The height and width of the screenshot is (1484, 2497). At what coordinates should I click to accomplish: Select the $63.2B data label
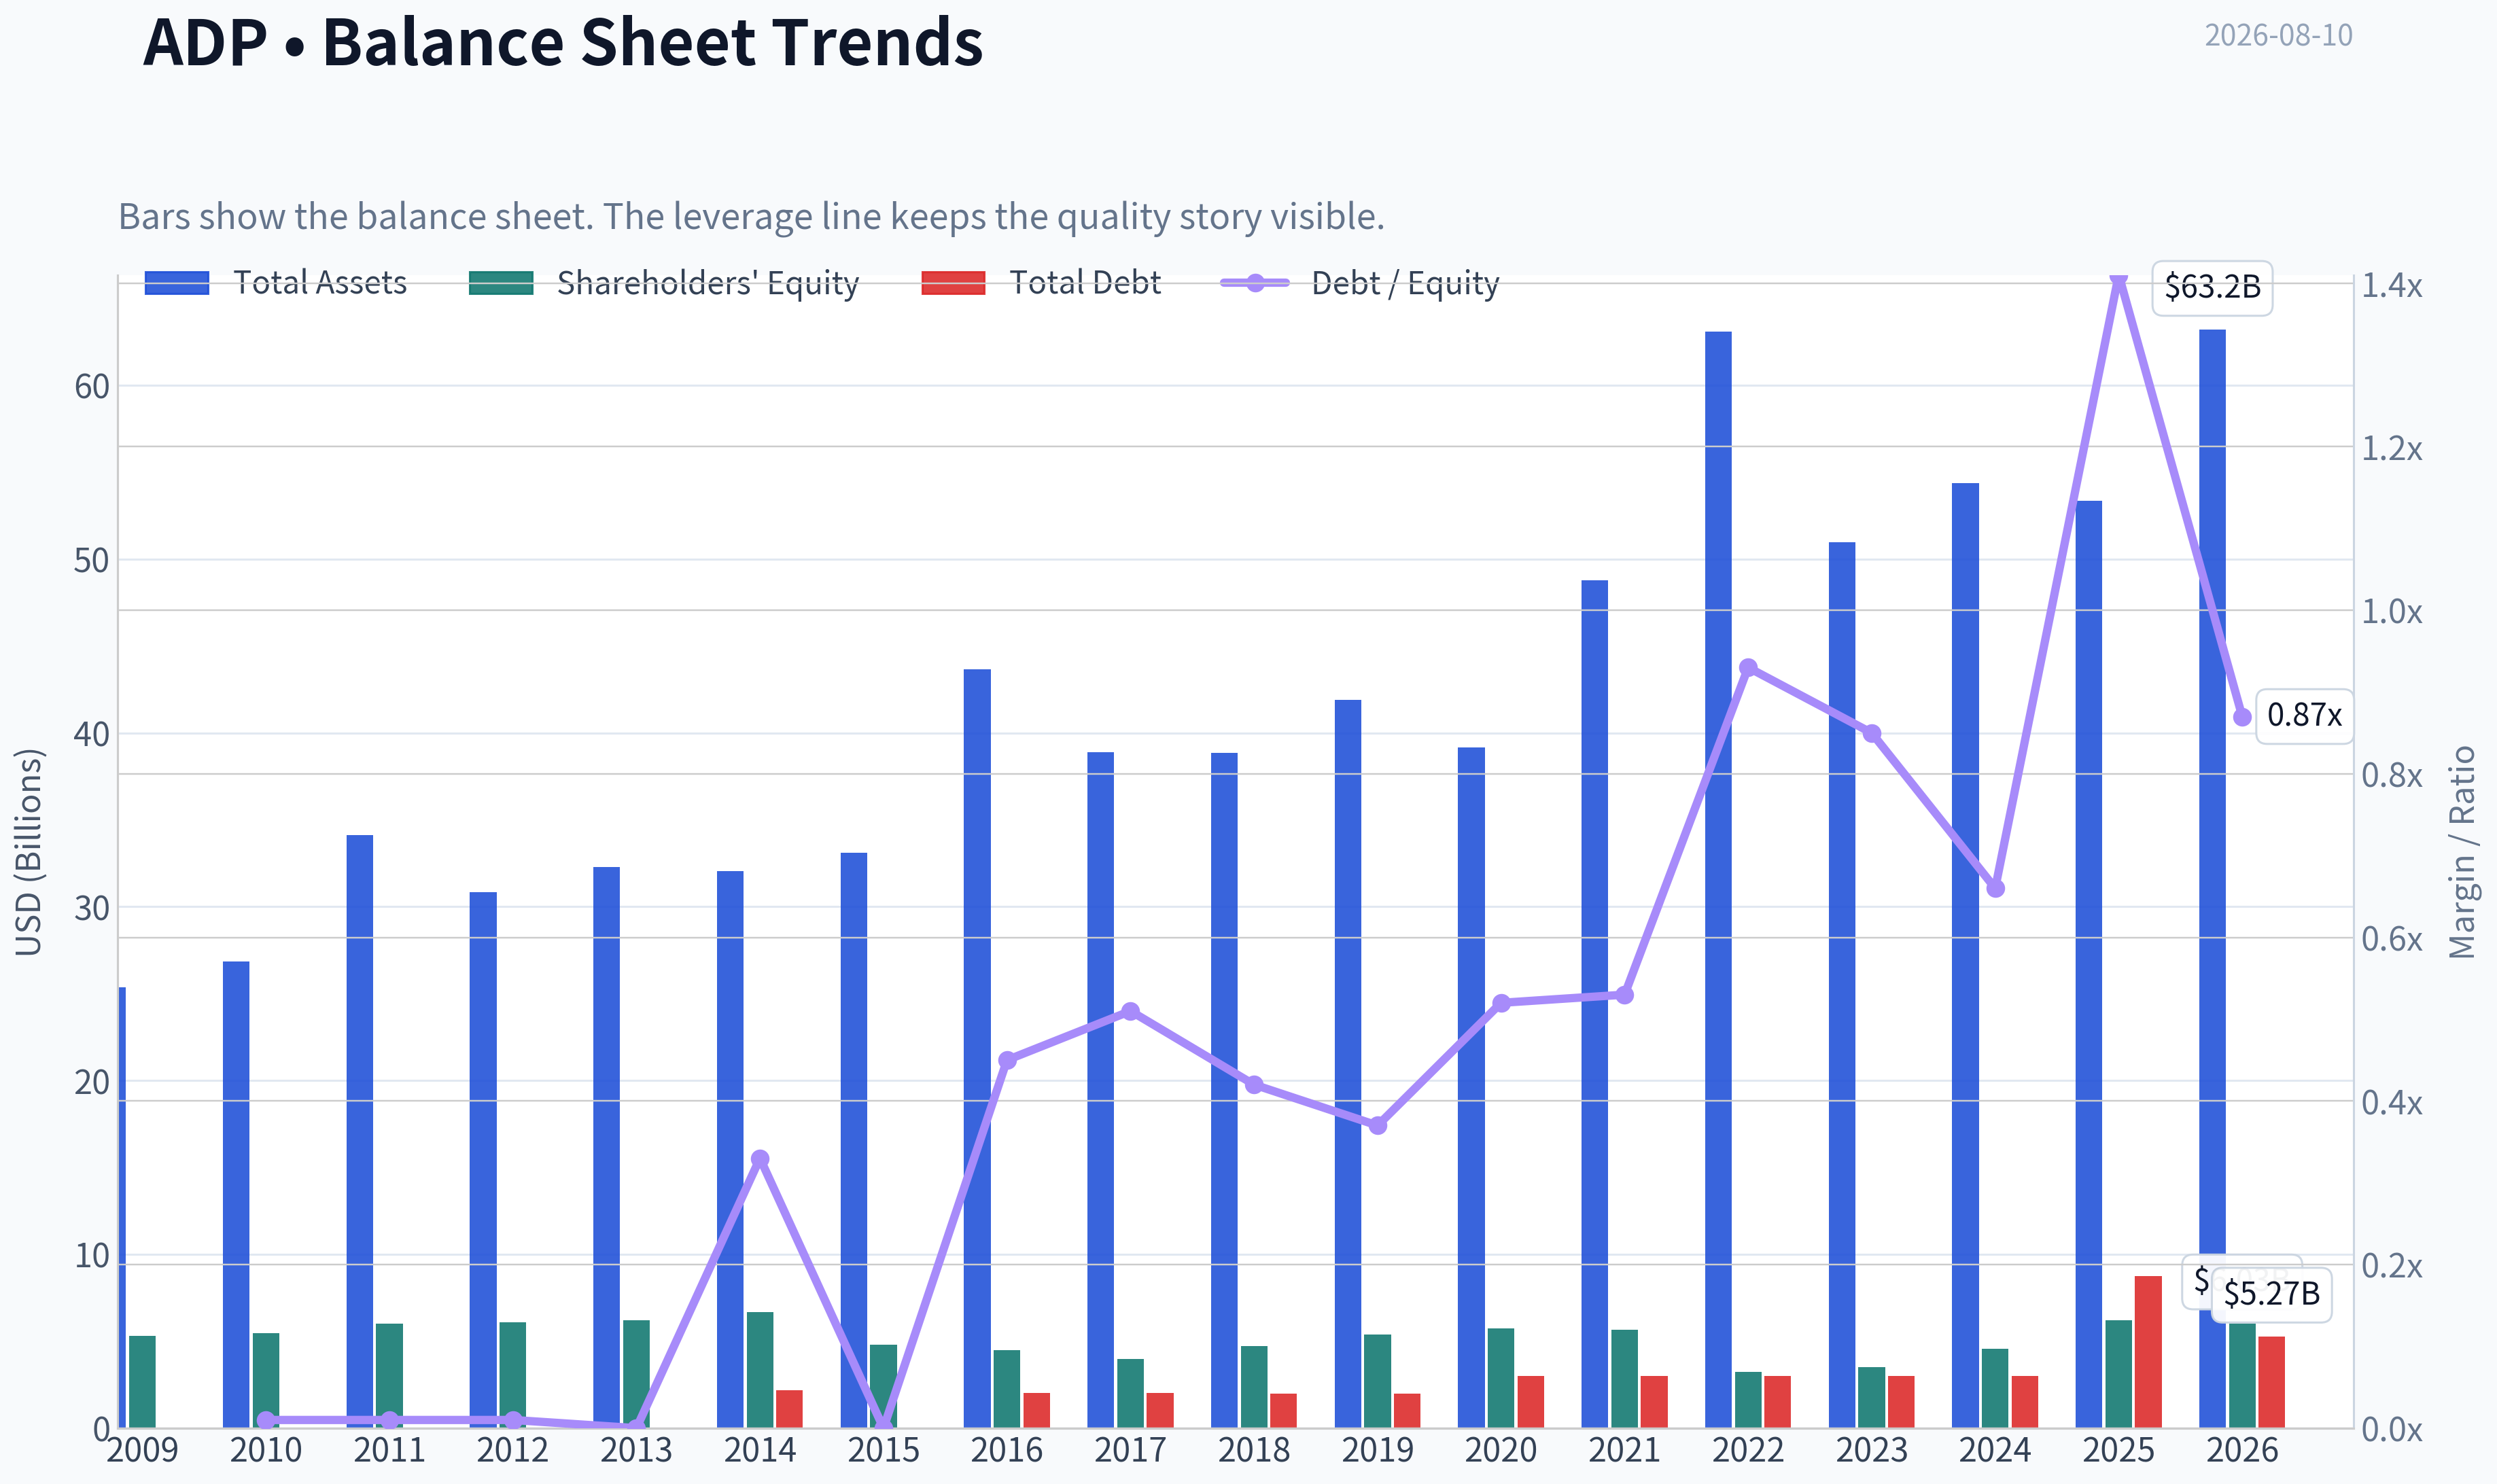coord(2212,287)
